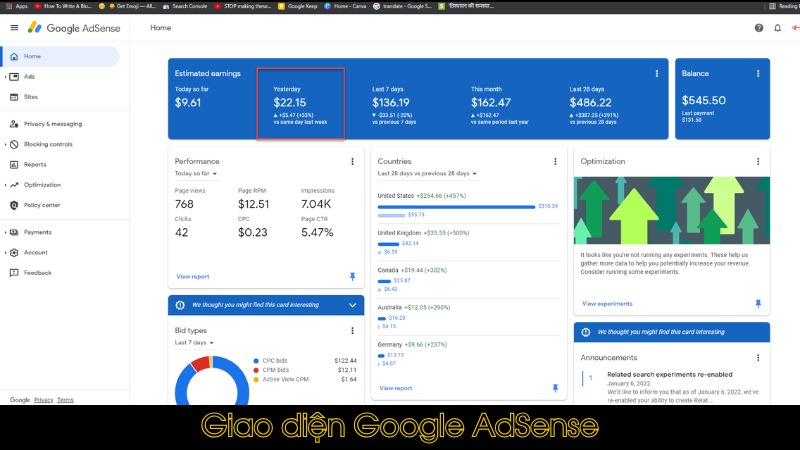Click the Reports icon in sidebar
Viewport: 800px width, 450px height.
click(14, 165)
